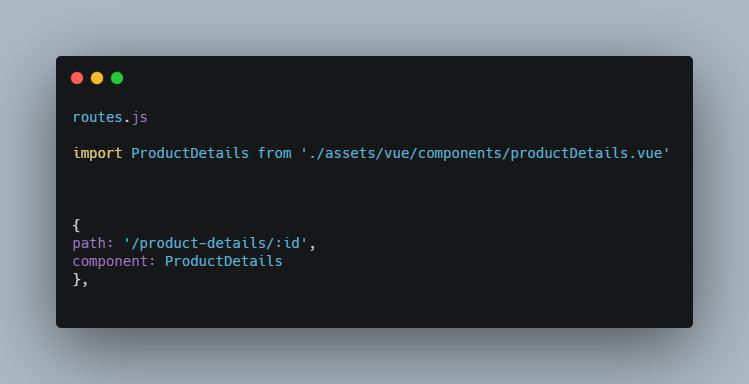Image resolution: width=749 pixels, height=384 pixels.
Task: Click the import keyword
Action: coord(97,153)
